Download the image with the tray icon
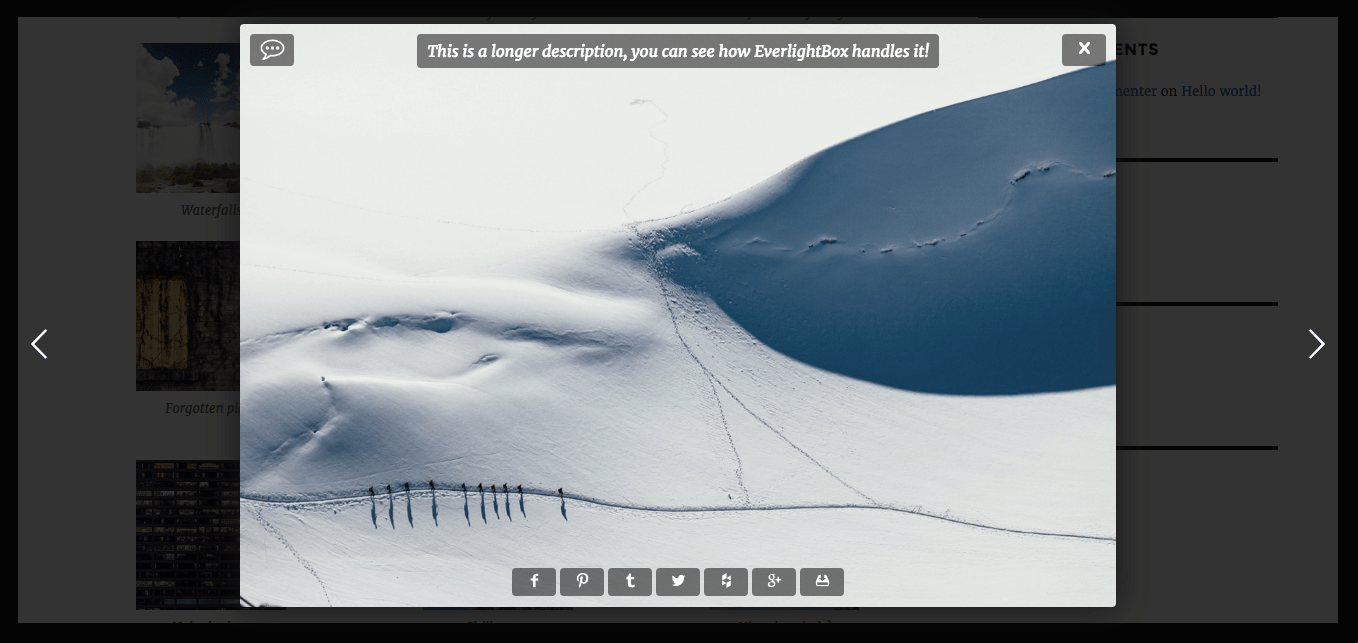This screenshot has height=643, width=1358. coord(822,582)
